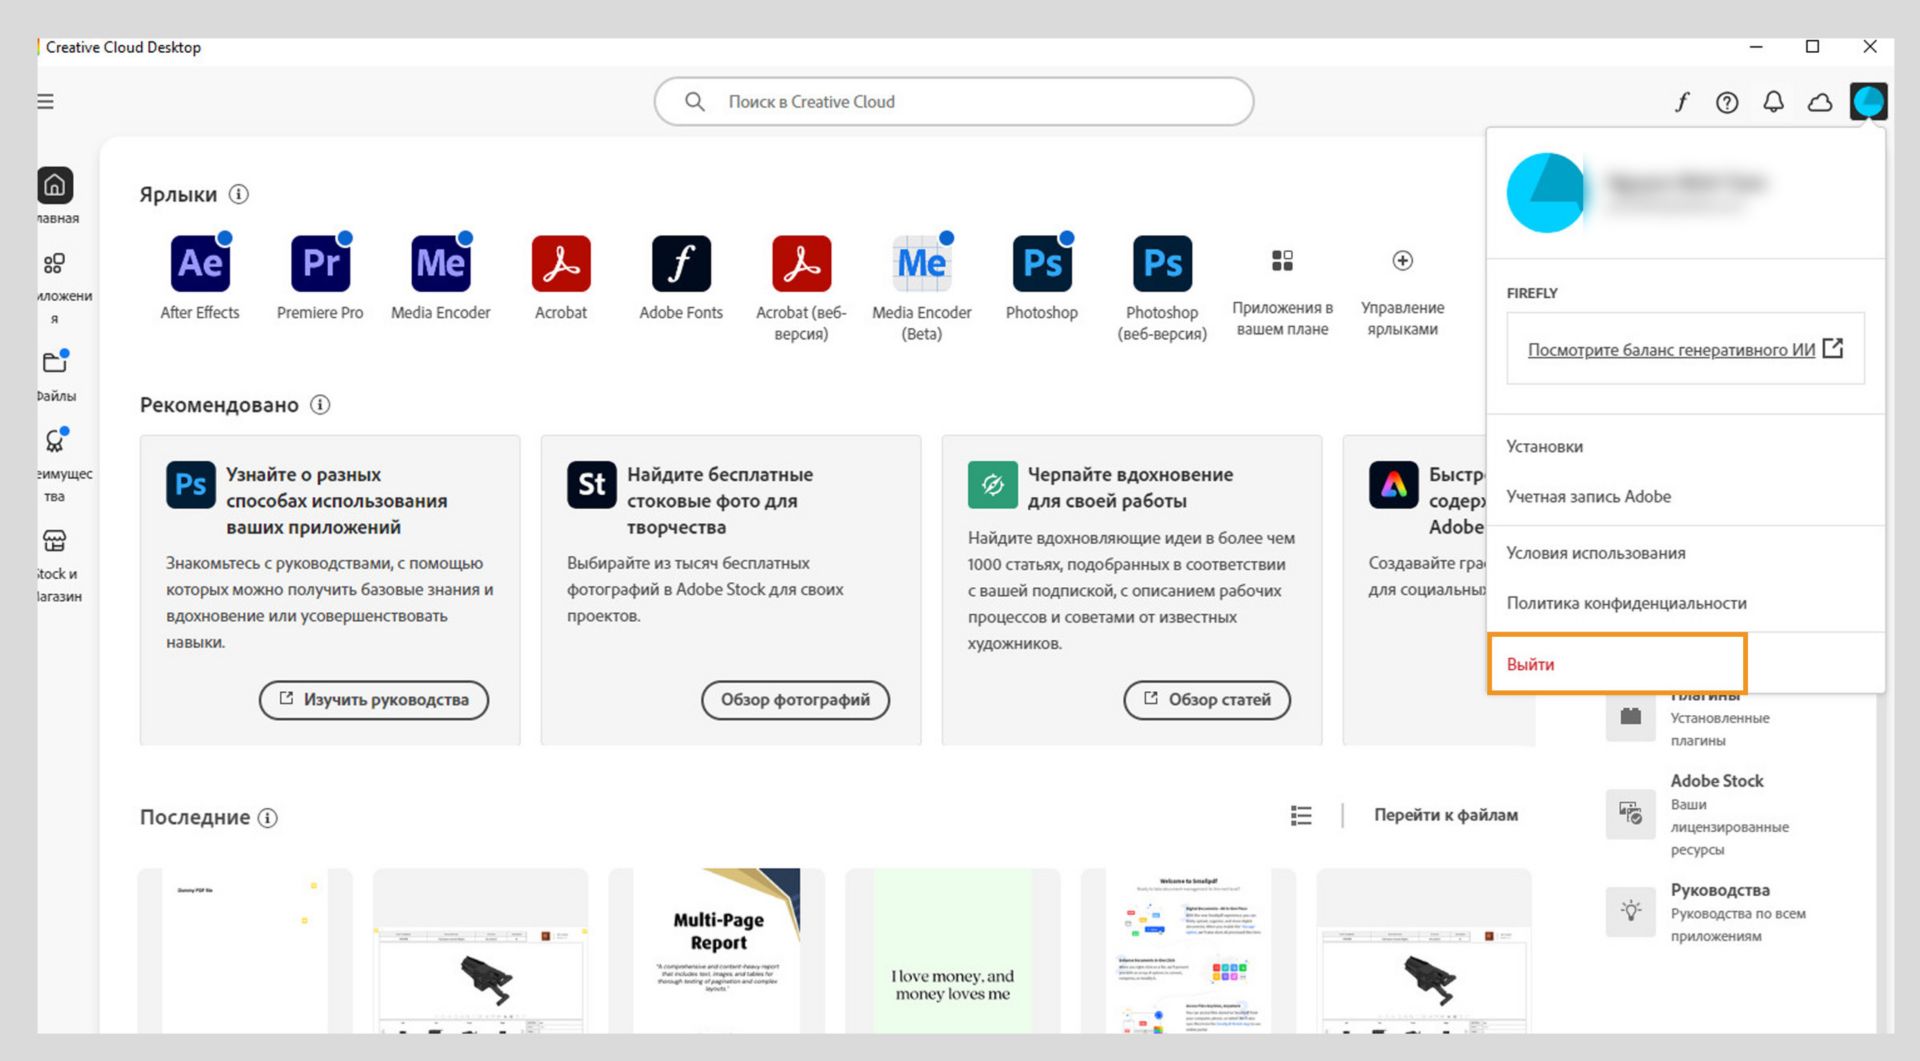This screenshot has height=1061, width=1920.
Task: Open the Преимущества sidebar section
Action: pos(55,441)
